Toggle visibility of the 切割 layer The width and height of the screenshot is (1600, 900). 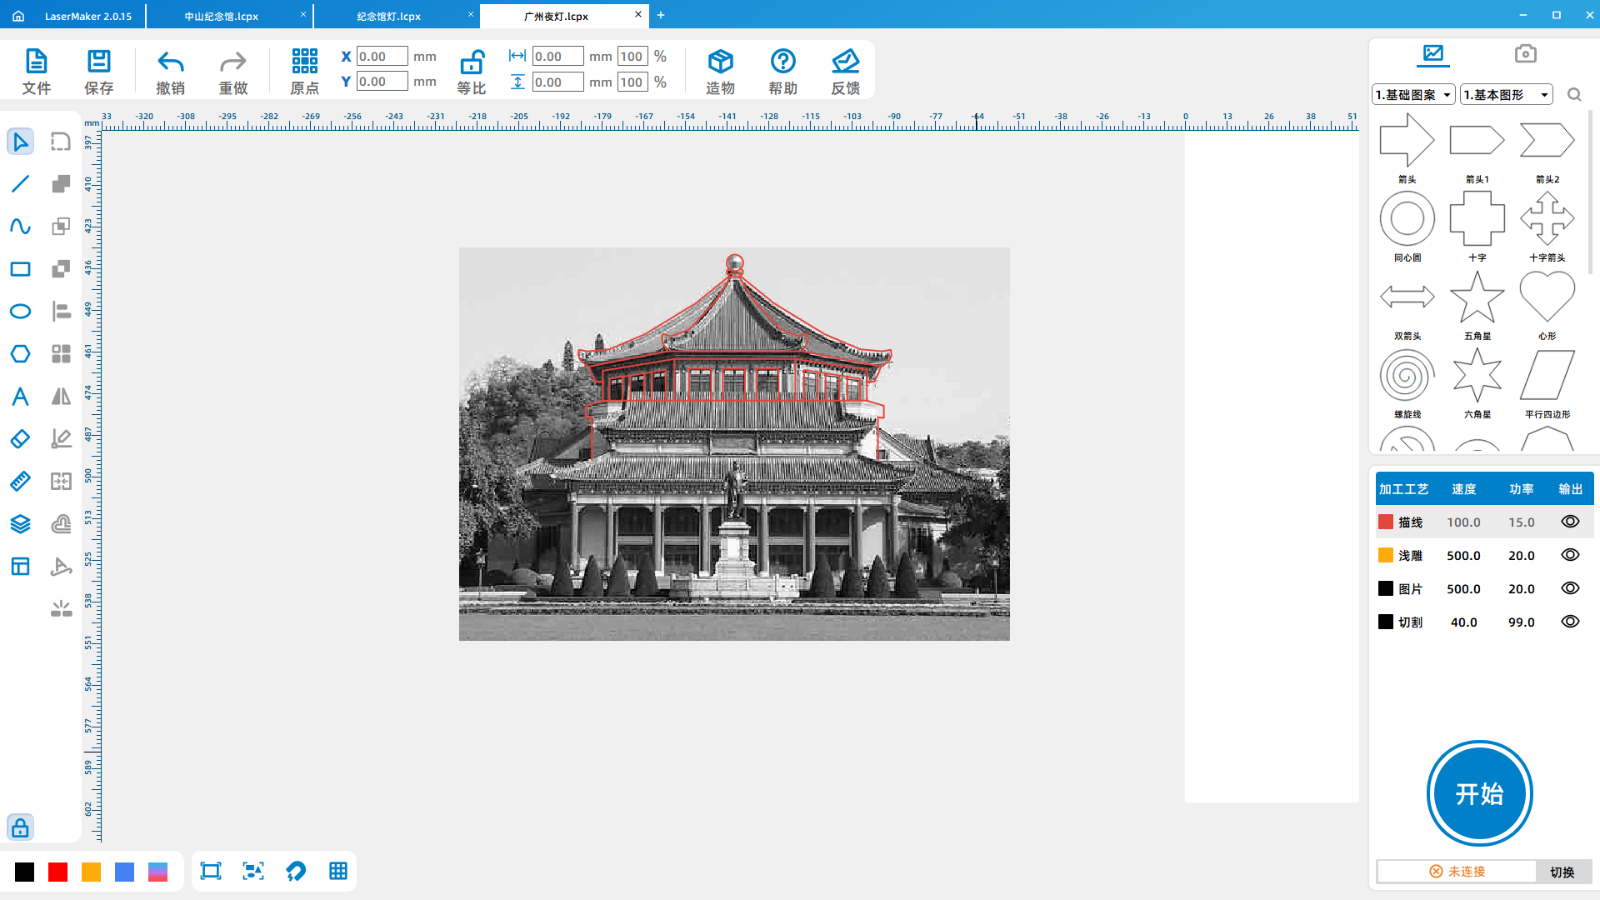tap(1570, 622)
